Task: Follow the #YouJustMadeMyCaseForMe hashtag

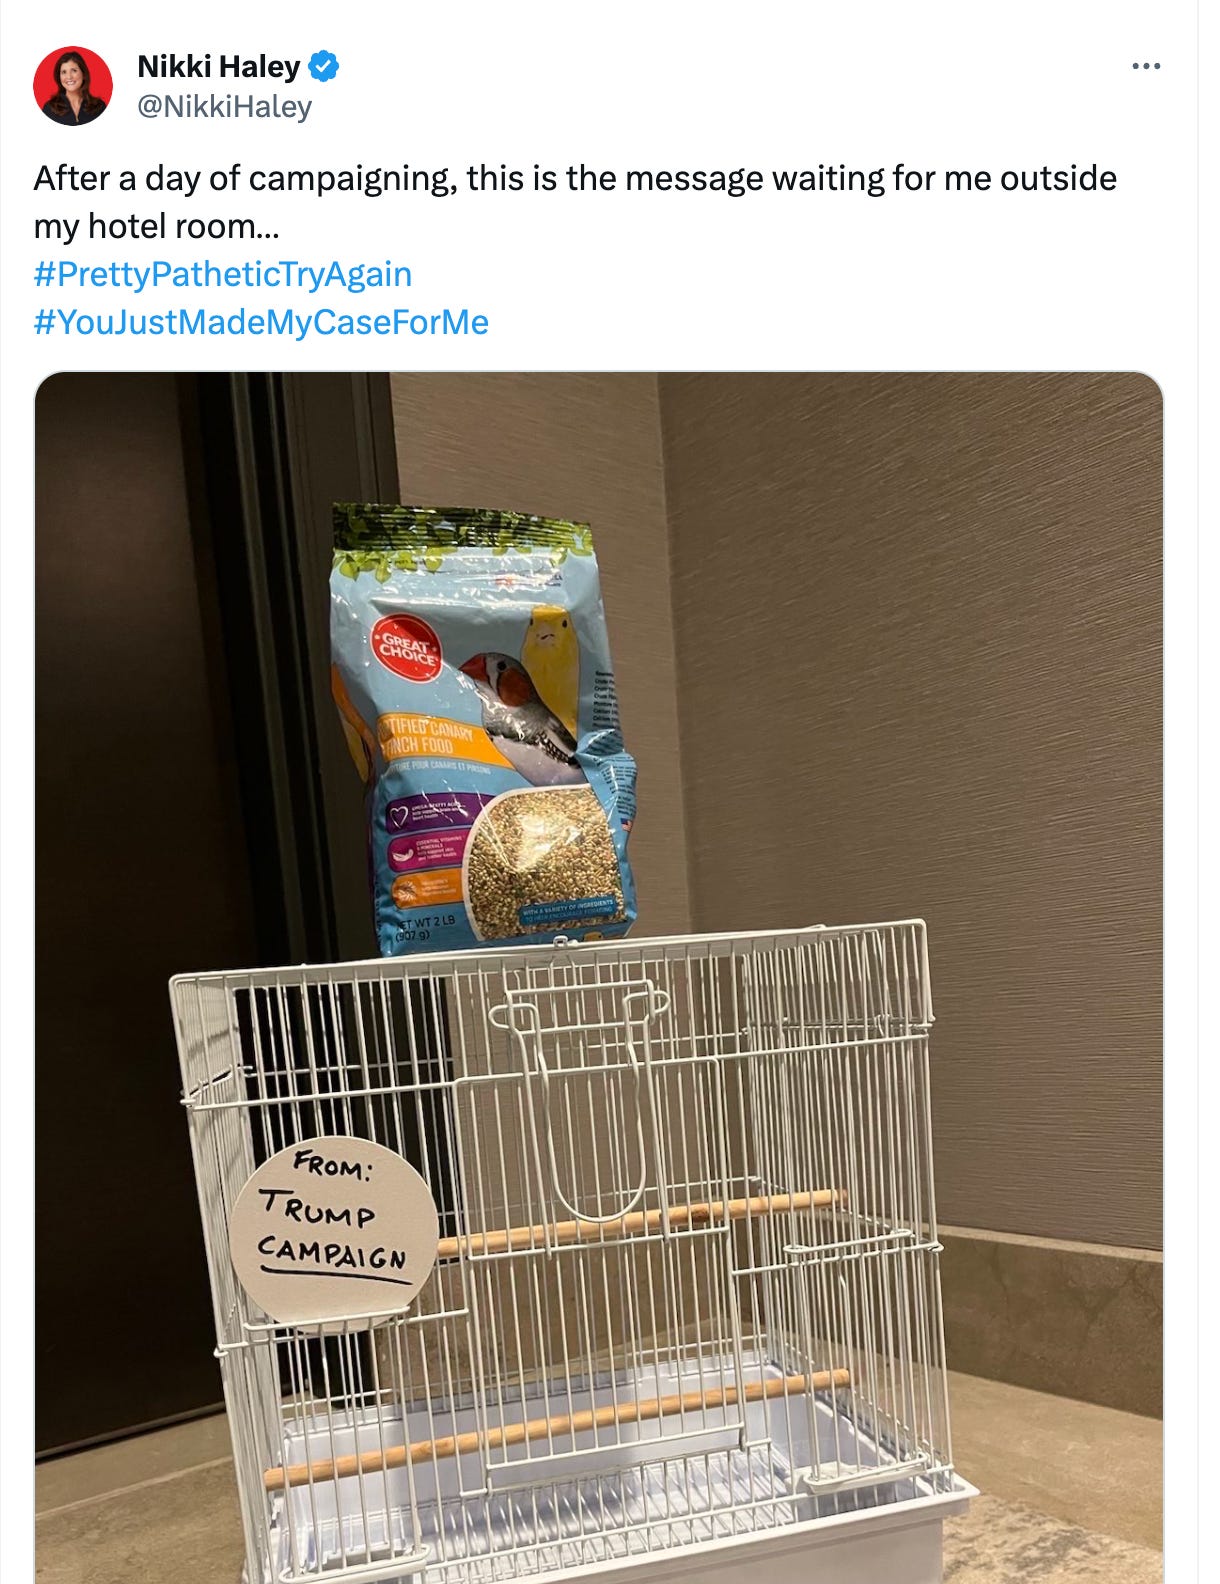Action: coord(261,322)
